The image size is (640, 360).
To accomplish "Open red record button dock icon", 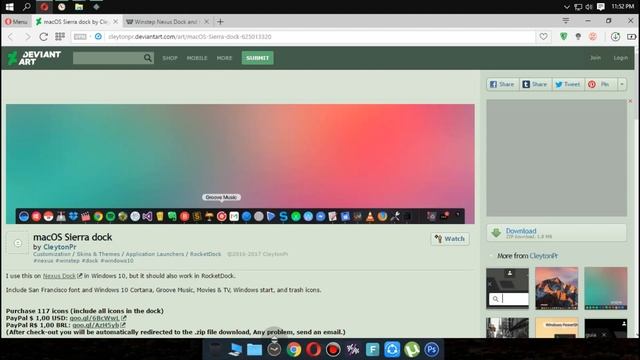I will point(333,349).
